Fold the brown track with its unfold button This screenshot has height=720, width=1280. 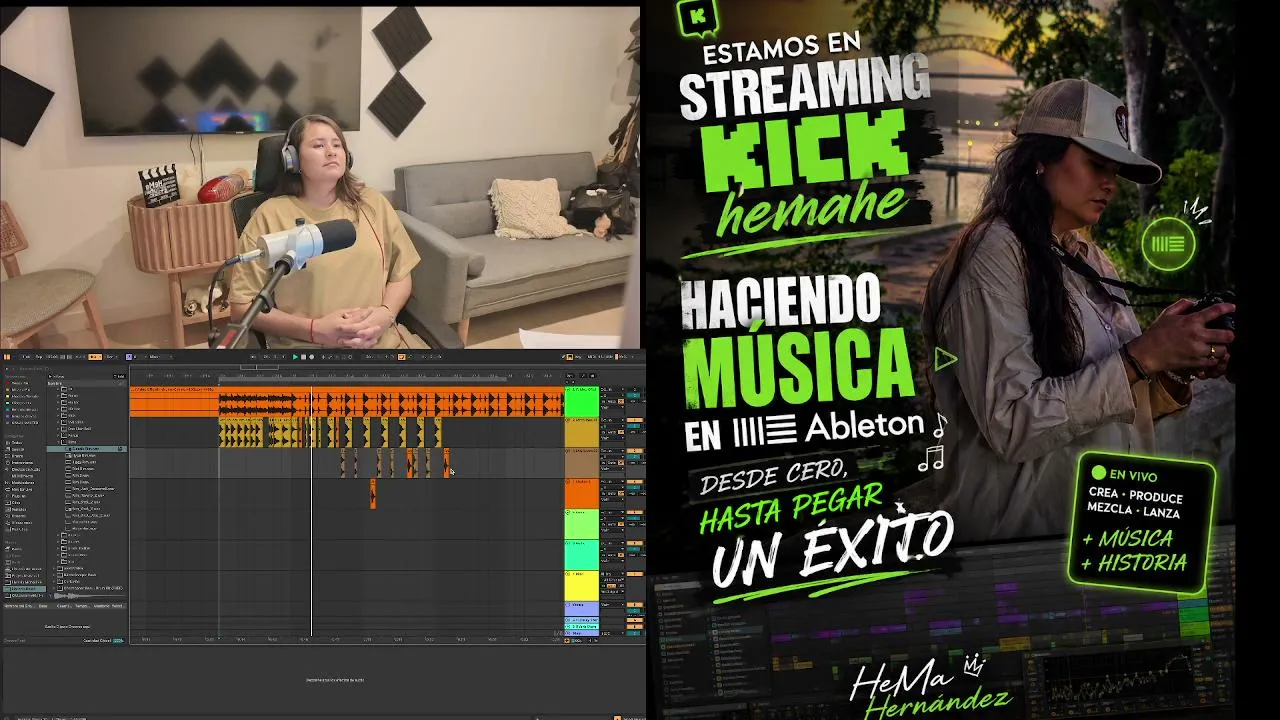click(x=569, y=451)
